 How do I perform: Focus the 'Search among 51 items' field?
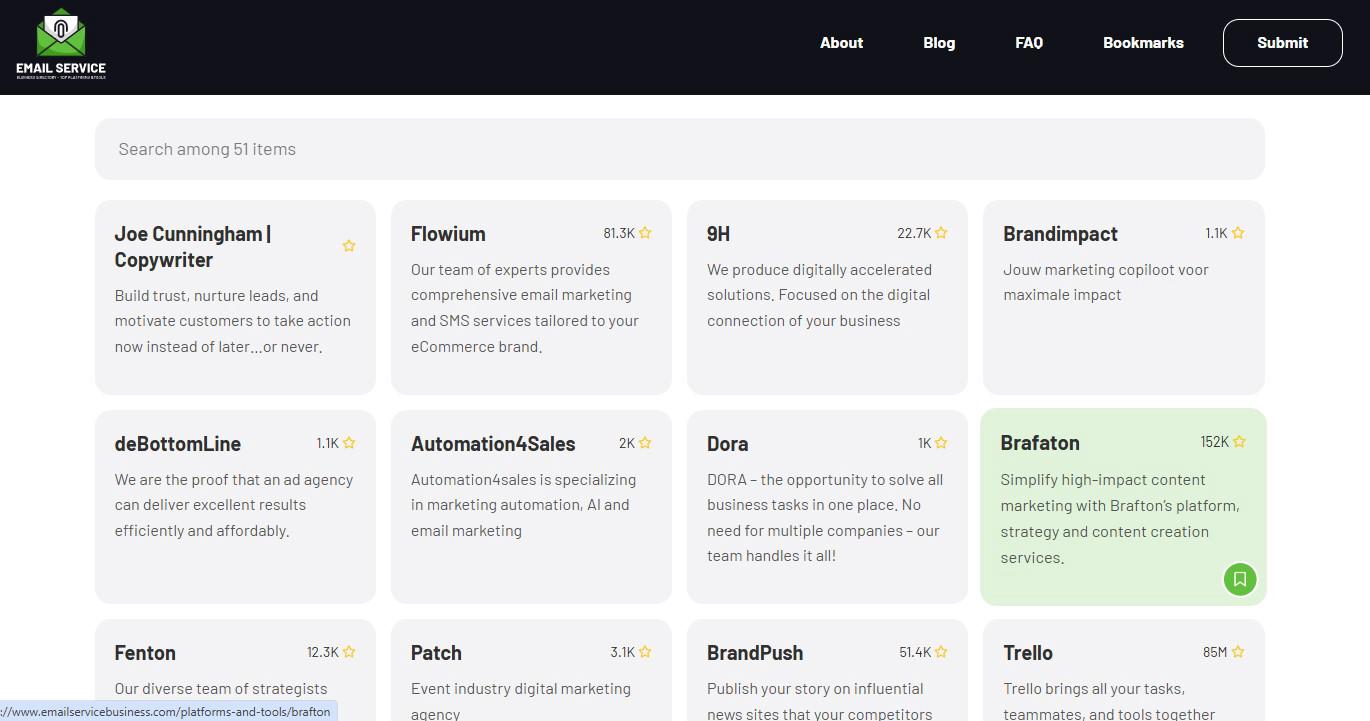pos(679,149)
